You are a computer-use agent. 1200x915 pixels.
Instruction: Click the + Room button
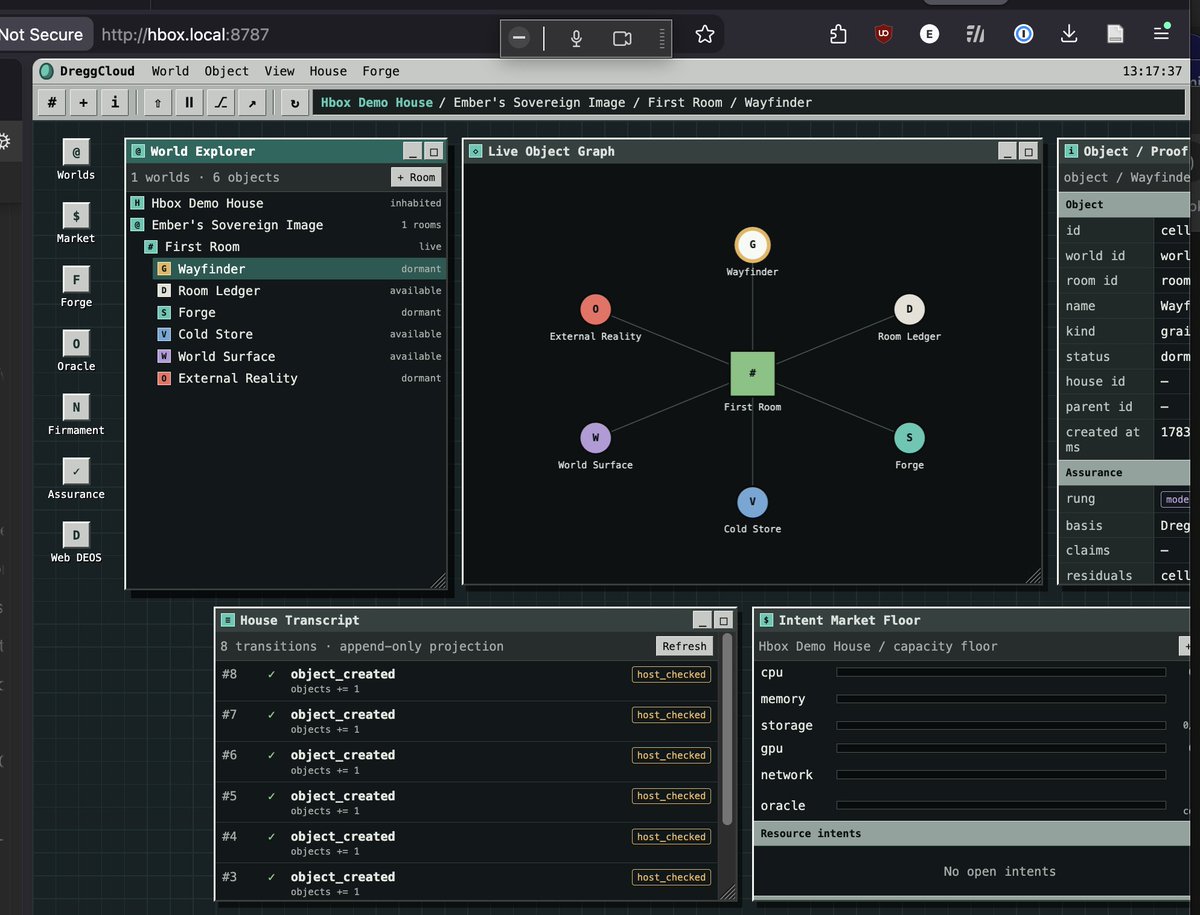(416, 177)
